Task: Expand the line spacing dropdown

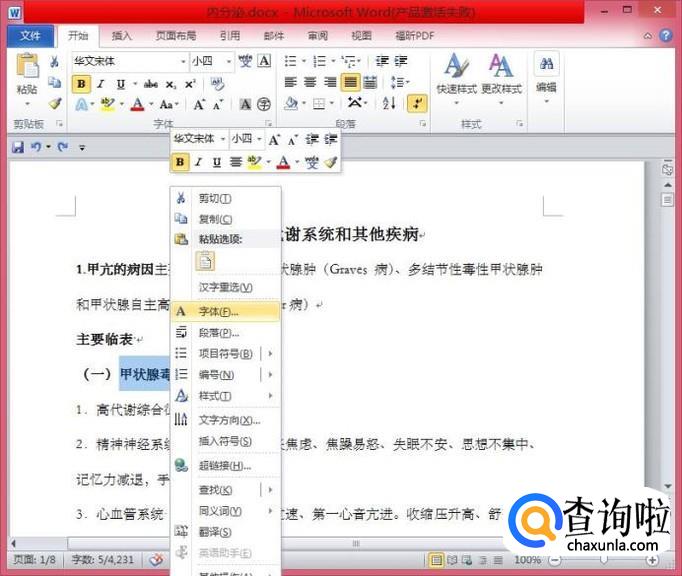Action: point(400,82)
